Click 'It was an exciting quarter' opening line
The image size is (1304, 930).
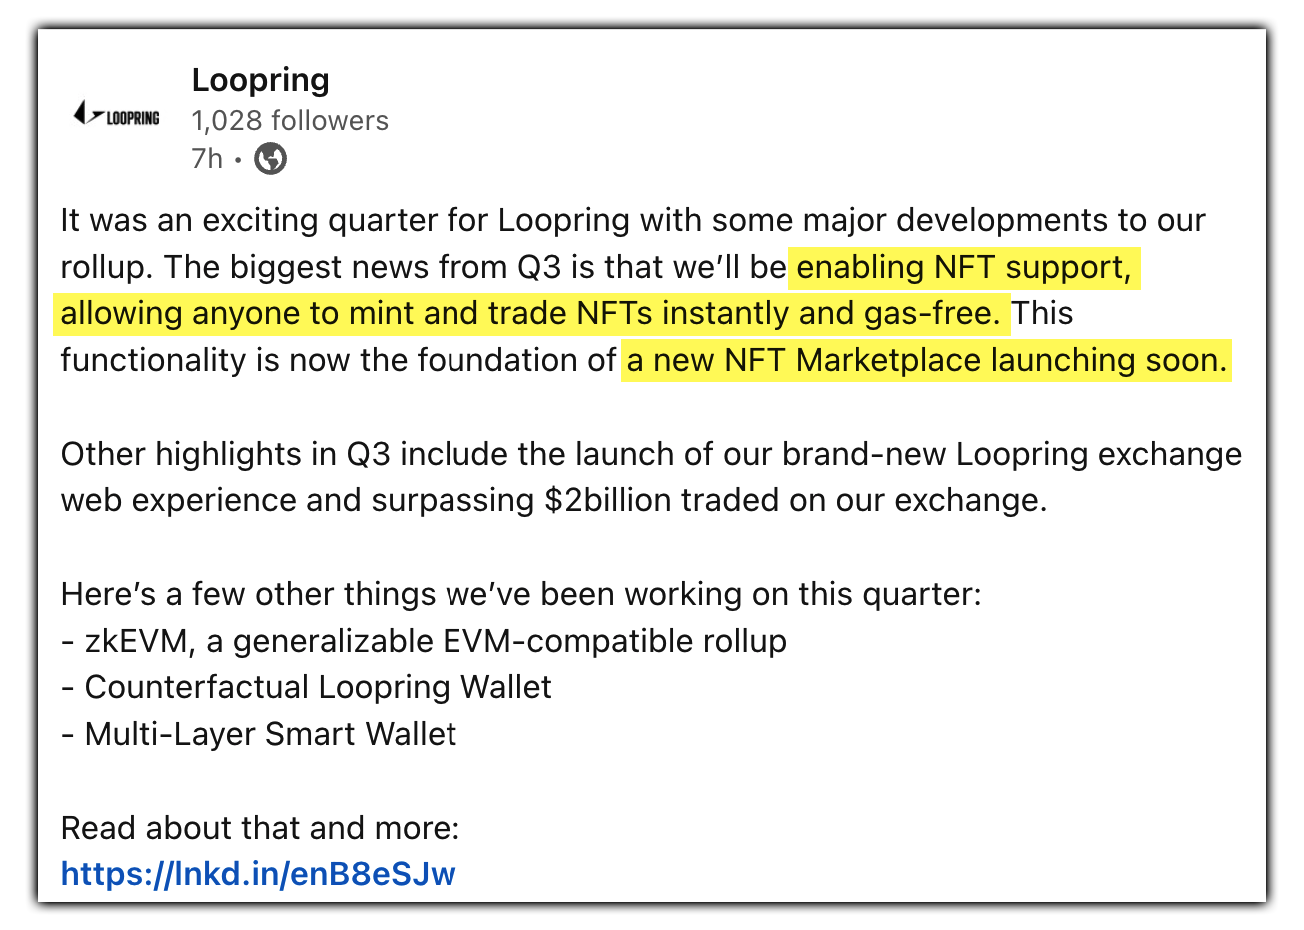click(633, 220)
